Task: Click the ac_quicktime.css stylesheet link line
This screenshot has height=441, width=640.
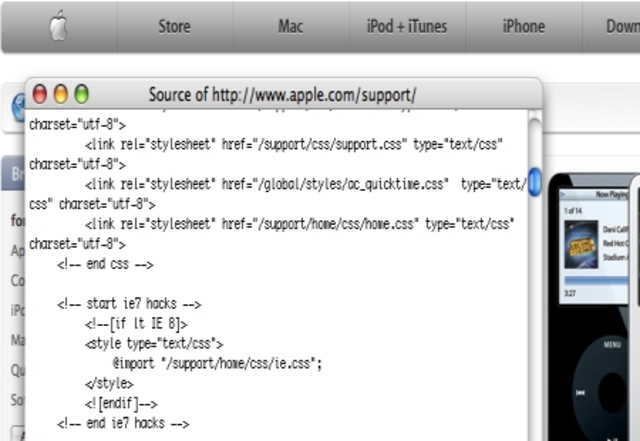Action: click(x=306, y=184)
